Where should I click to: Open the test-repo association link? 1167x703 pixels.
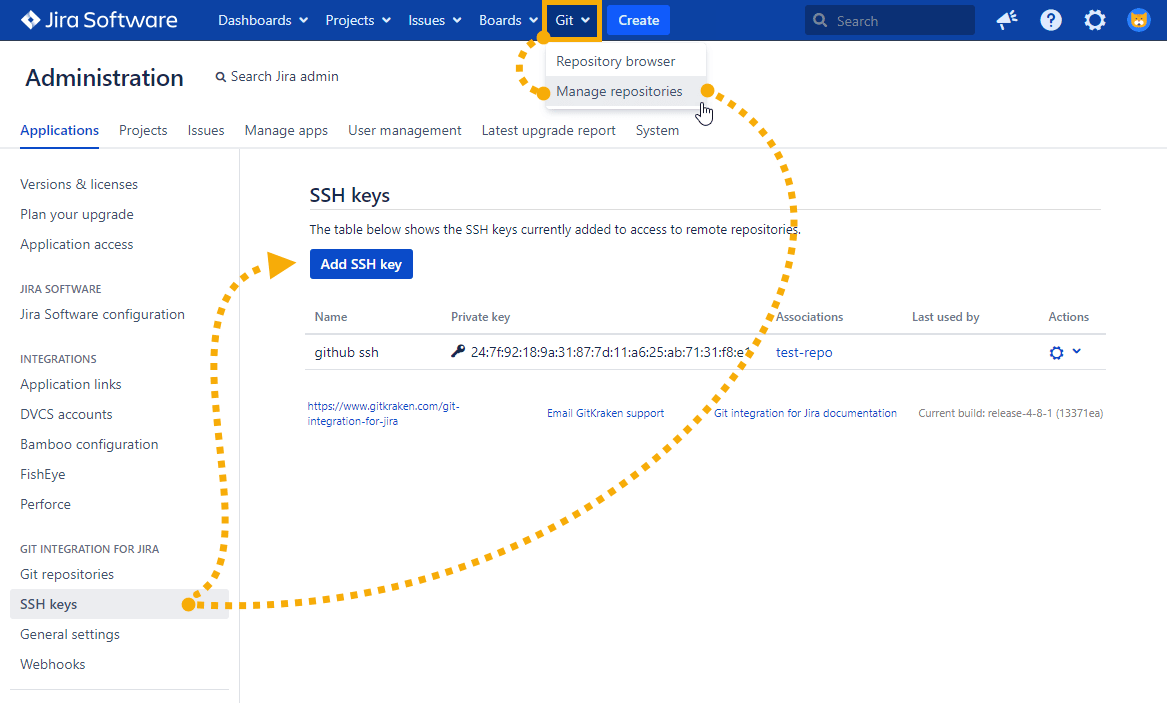[x=804, y=353]
